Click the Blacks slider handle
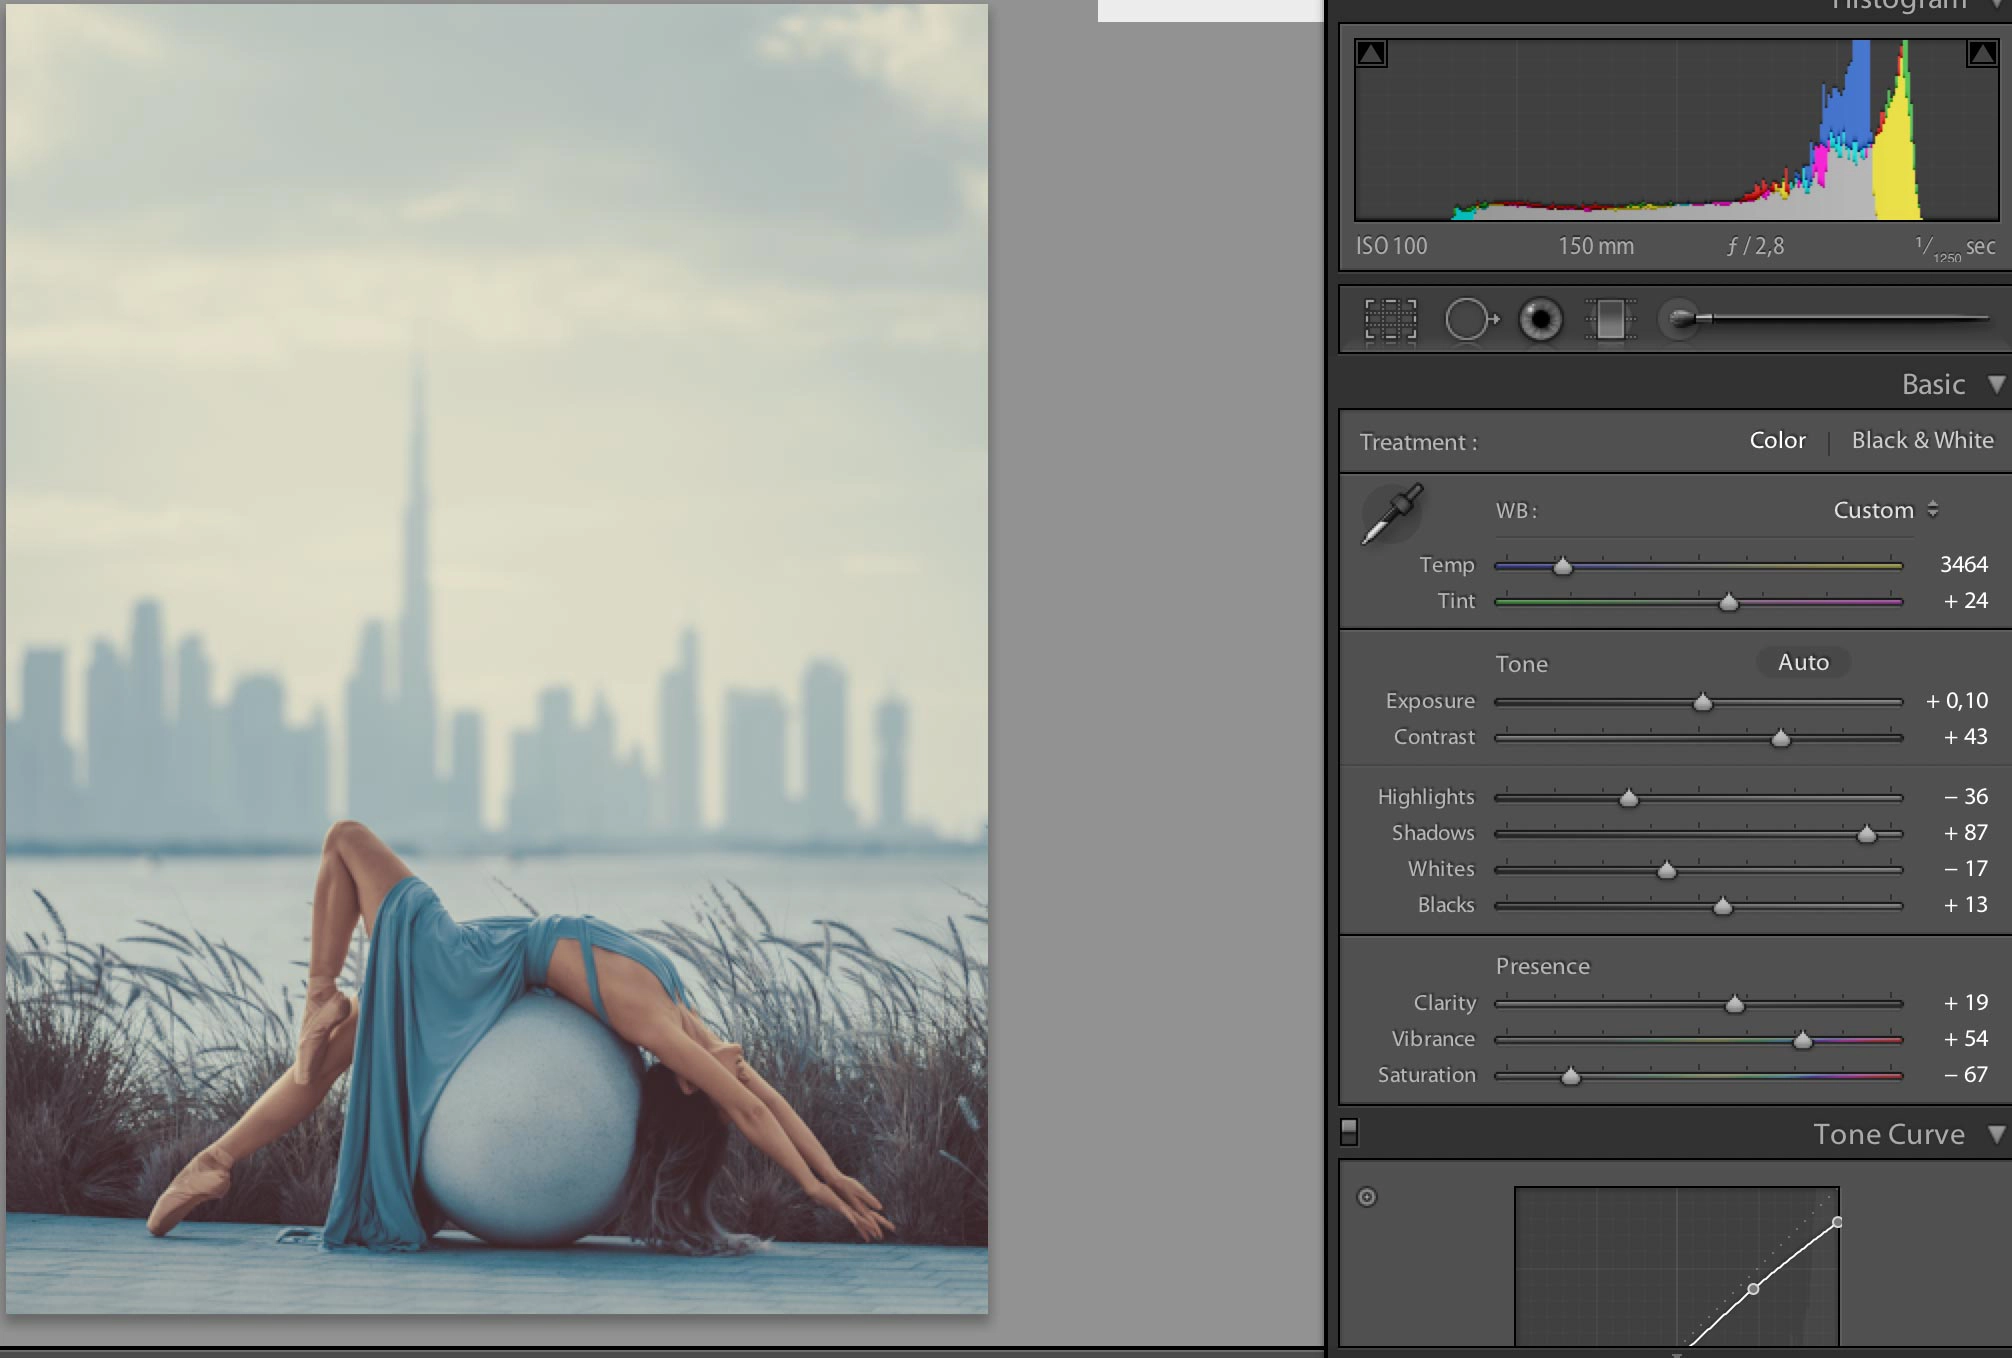 tap(1722, 906)
